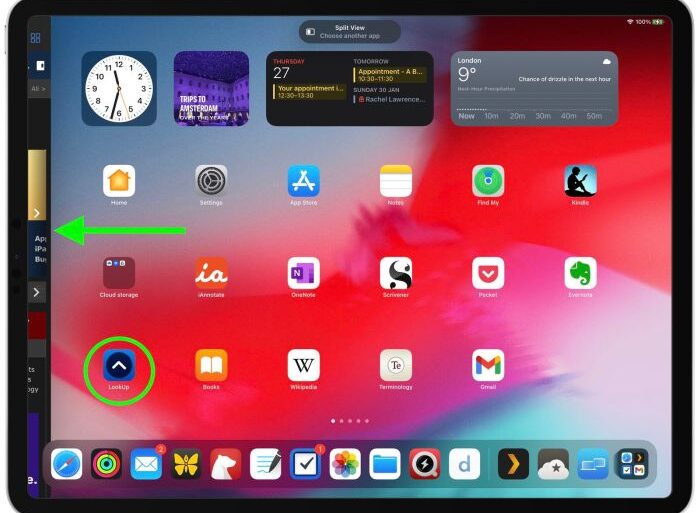Open the Rachel Lawrence calendar entry
Image resolution: width=700 pixels, height=513 pixels.
tap(389, 99)
